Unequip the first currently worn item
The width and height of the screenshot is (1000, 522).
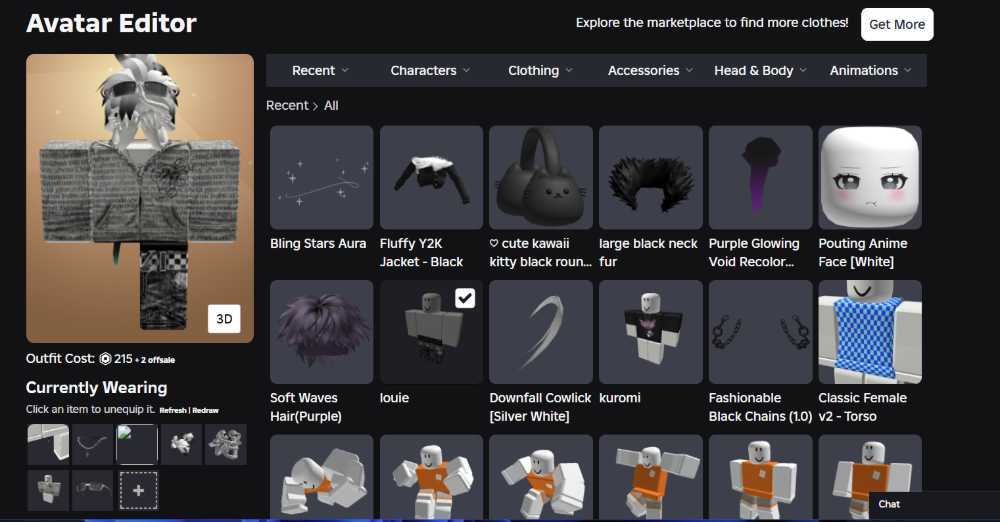[x=48, y=444]
